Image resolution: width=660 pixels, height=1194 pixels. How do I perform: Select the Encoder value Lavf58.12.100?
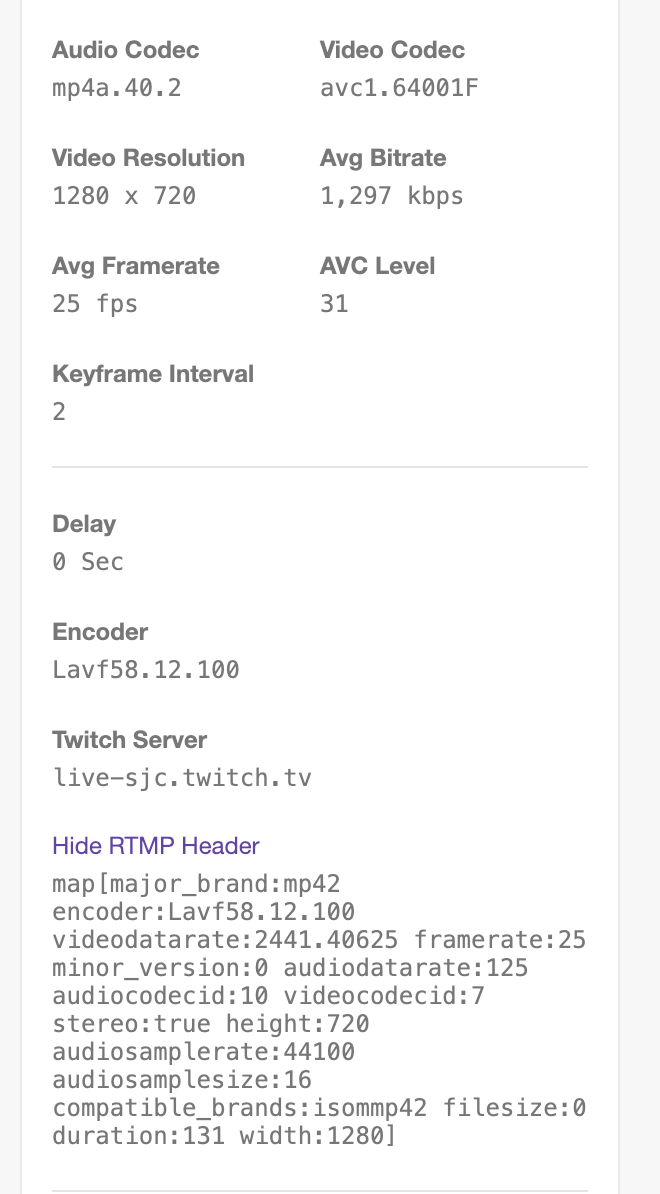coord(145,669)
